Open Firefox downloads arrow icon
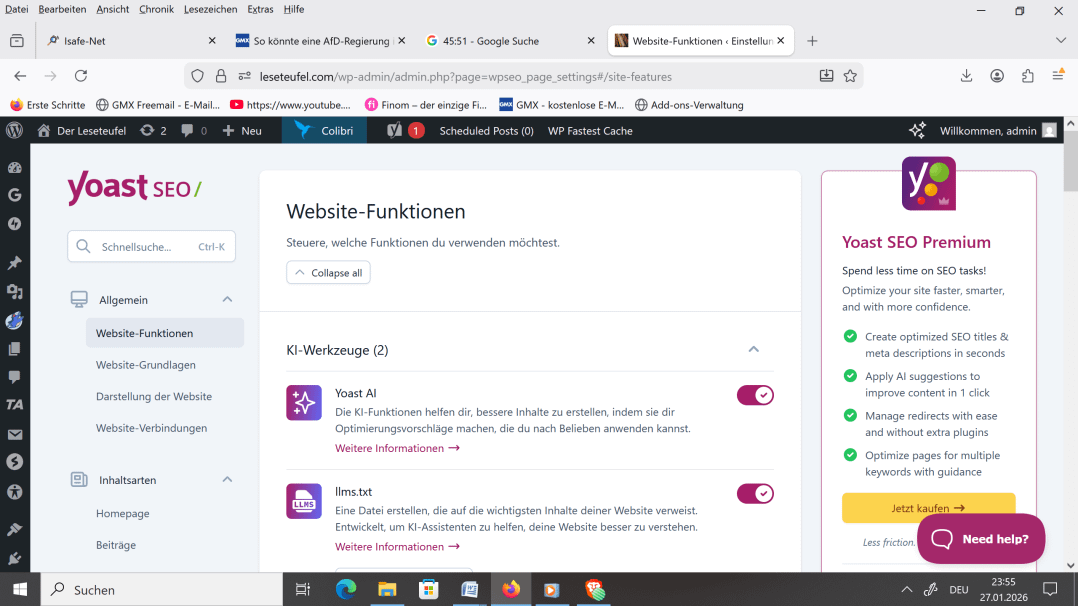1078x606 pixels. coord(966,76)
